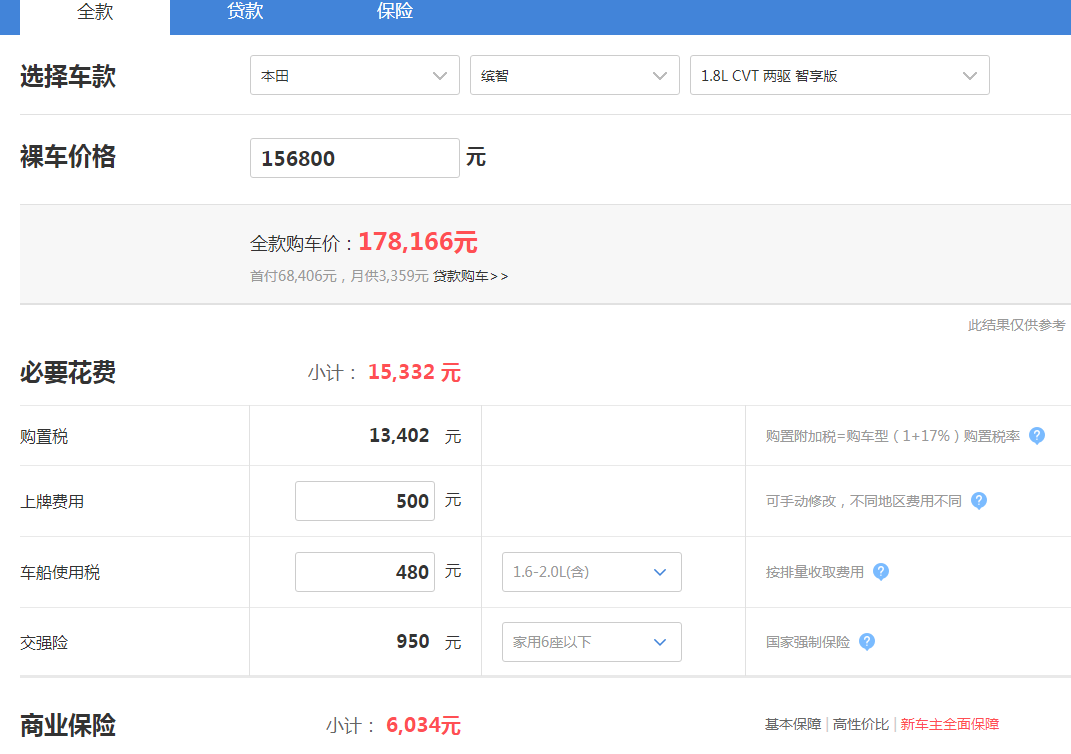This screenshot has width=1071, height=754.
Task: Click the 车船使用税 480 input field
Action: pos(365,572)
